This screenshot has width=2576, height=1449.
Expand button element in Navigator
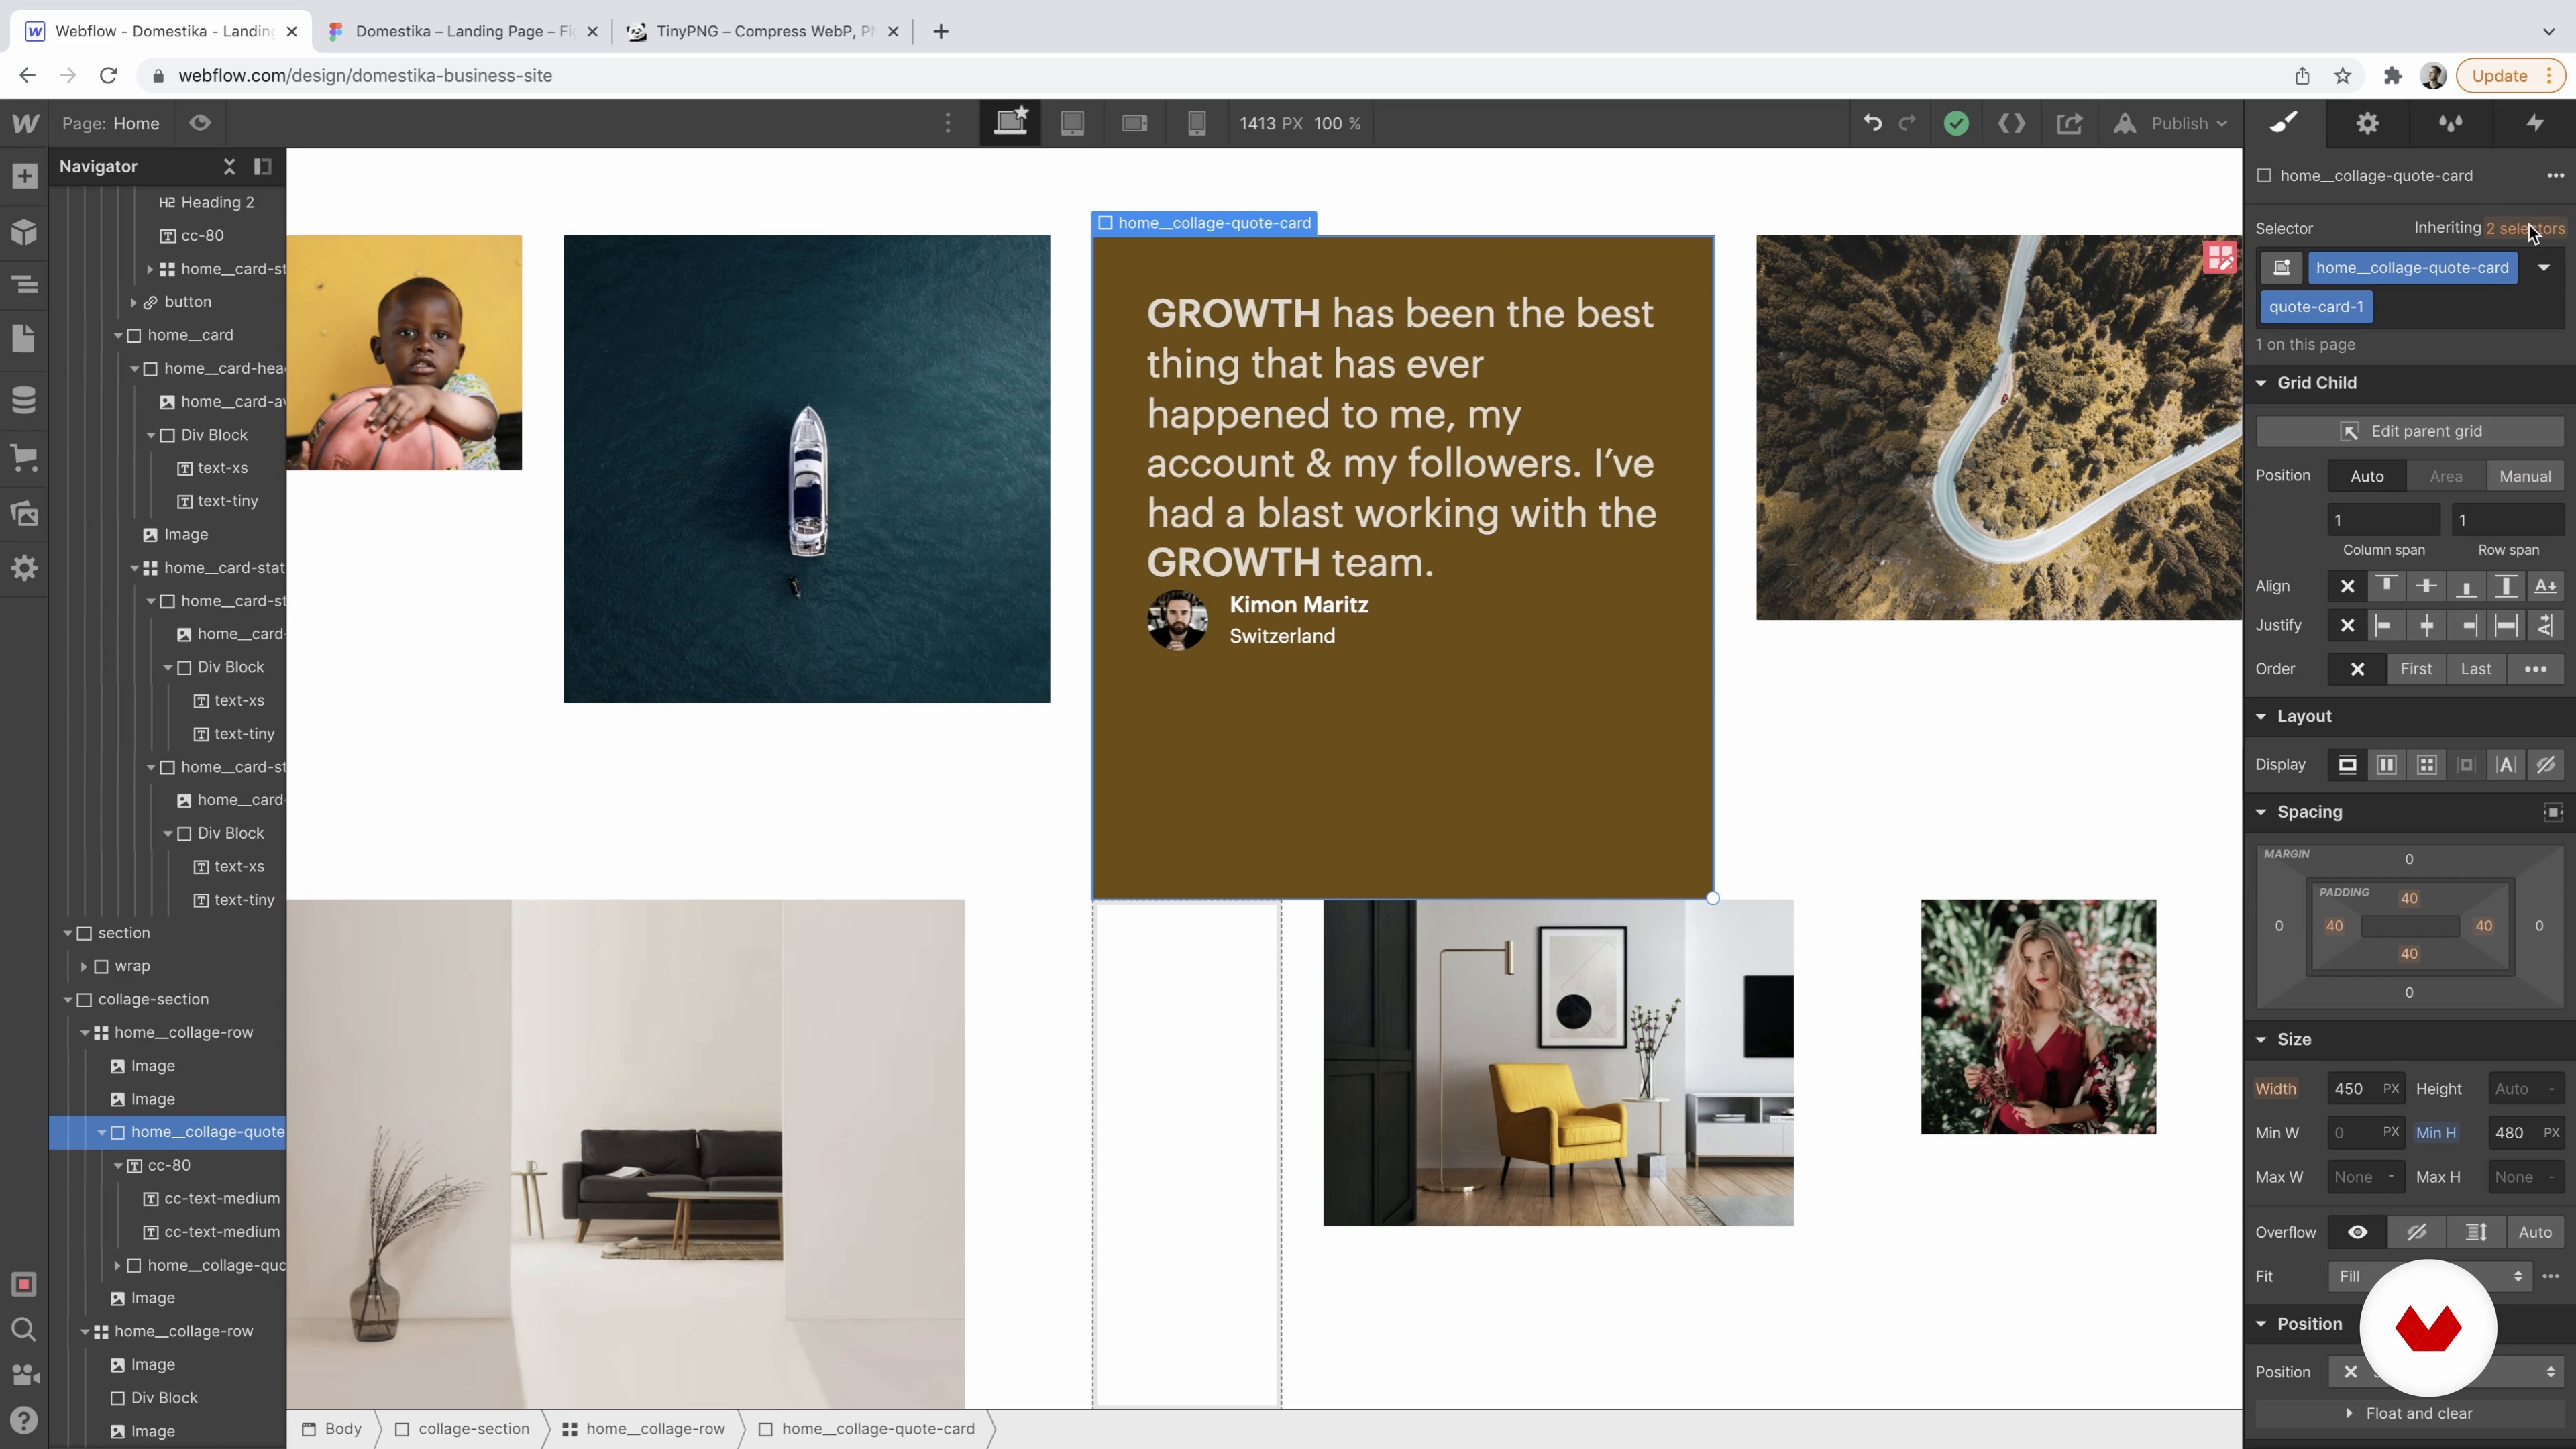tap(133, 302)
